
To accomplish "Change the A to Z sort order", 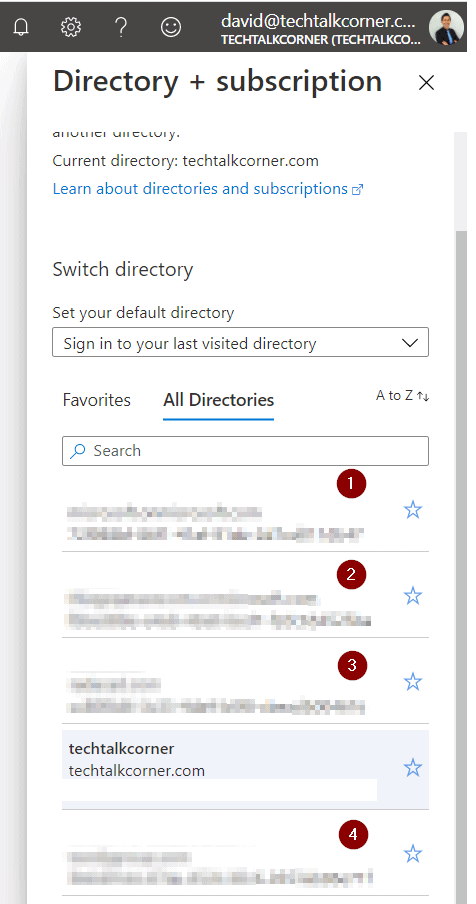I will tap(402, 396).
